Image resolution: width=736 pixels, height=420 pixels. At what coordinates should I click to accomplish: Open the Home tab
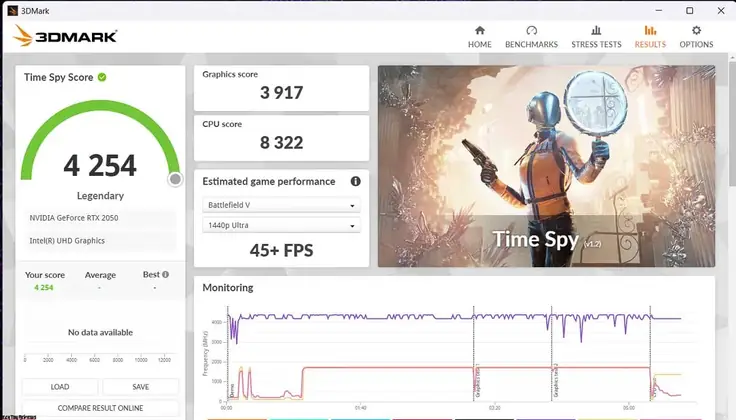(x=479, y=37)
